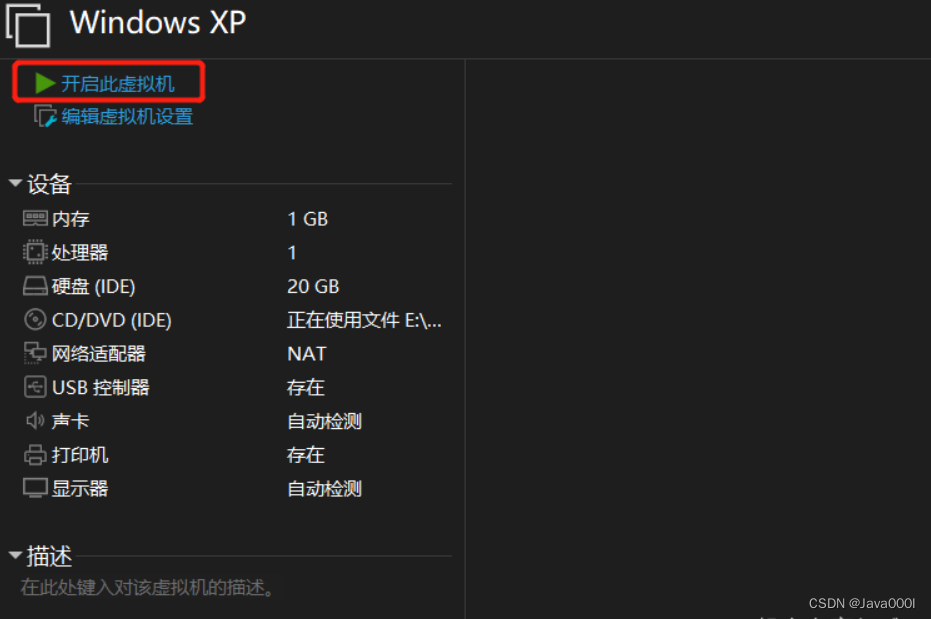Click the display (显示器) monitor icon
Image resolution: width=931 pixels, height=619 pixels.
[35, 488]
